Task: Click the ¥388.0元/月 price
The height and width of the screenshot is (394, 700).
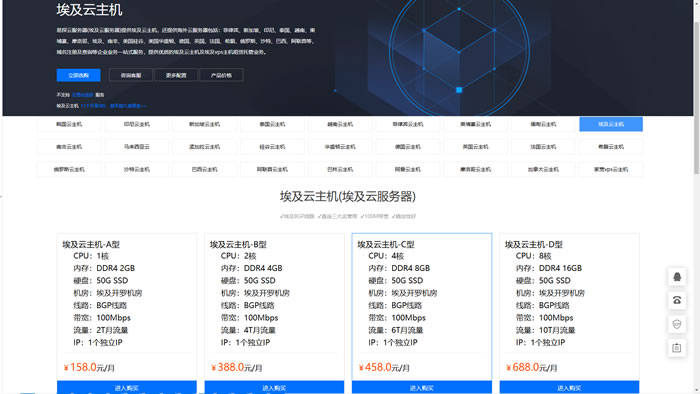Action: pyautogui.click(x=237, y=367)
